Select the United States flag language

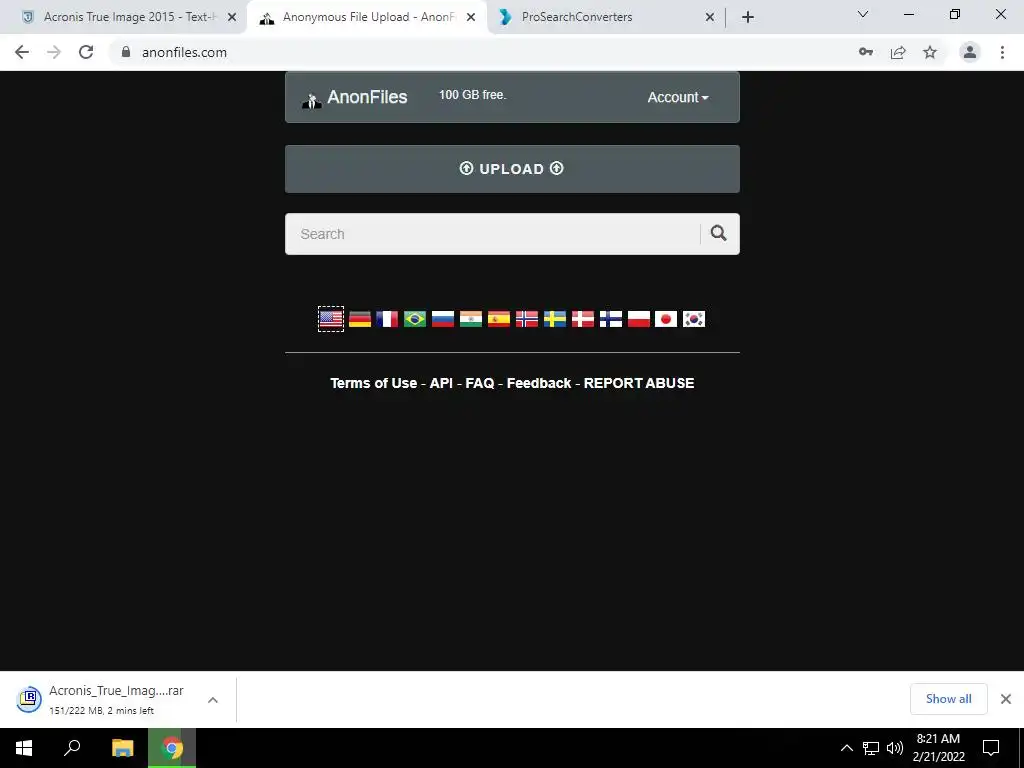coord(331,319)
